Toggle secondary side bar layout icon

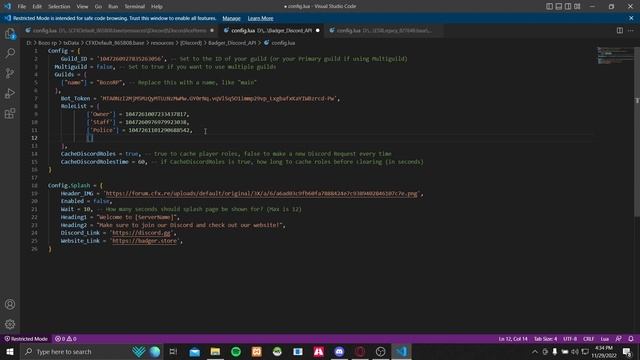(x=568, y=6)
